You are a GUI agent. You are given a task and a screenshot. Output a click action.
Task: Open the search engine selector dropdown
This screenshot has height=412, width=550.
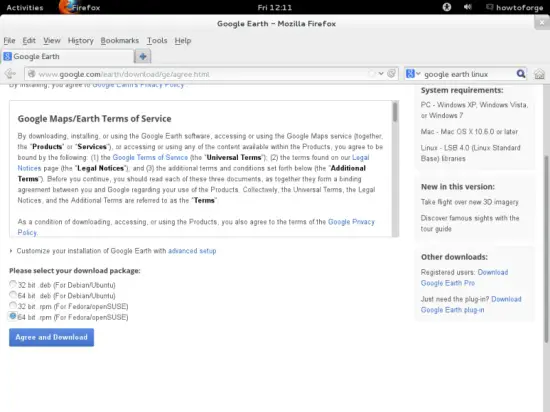(413, 74)
